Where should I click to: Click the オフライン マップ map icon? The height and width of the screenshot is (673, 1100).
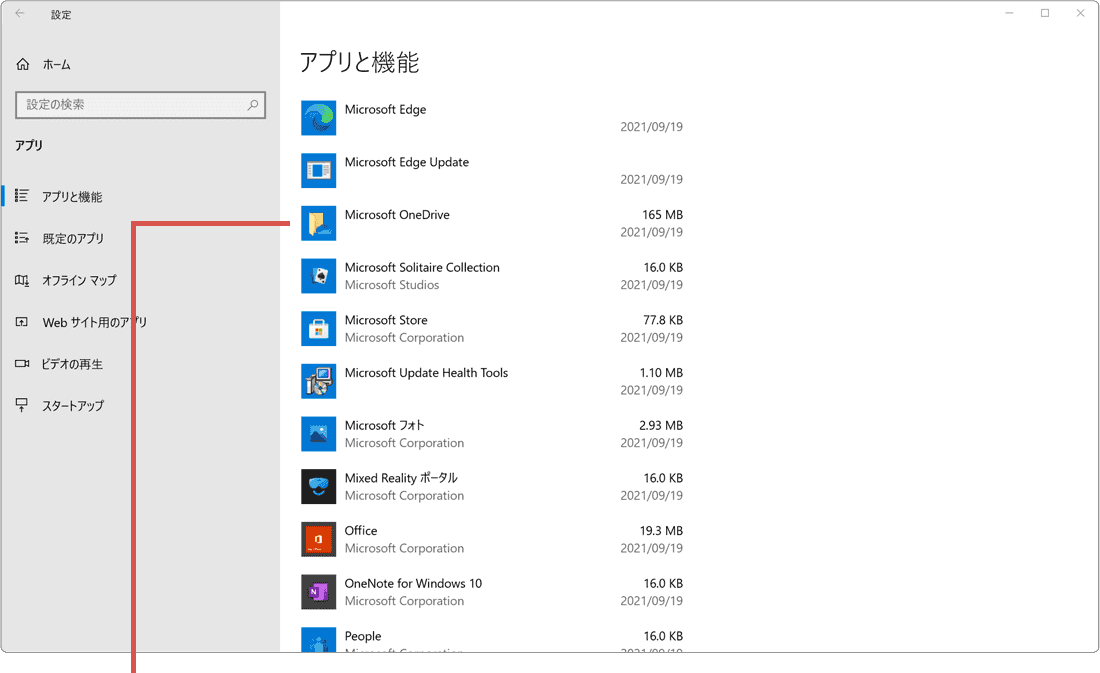[22, 280]
